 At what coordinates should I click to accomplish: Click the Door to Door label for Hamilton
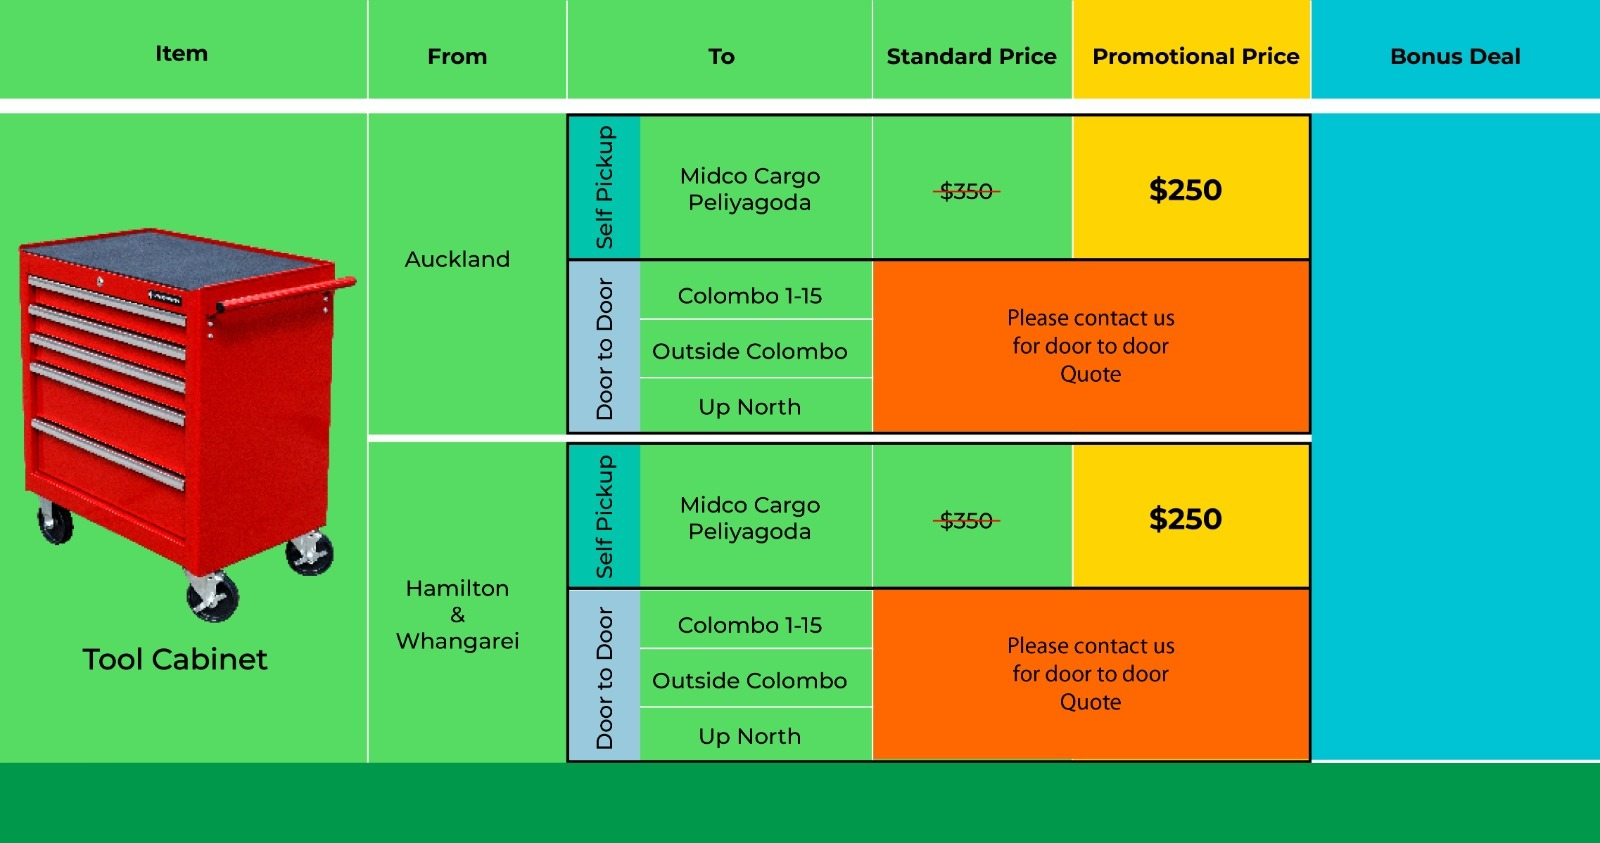[604, 677]
